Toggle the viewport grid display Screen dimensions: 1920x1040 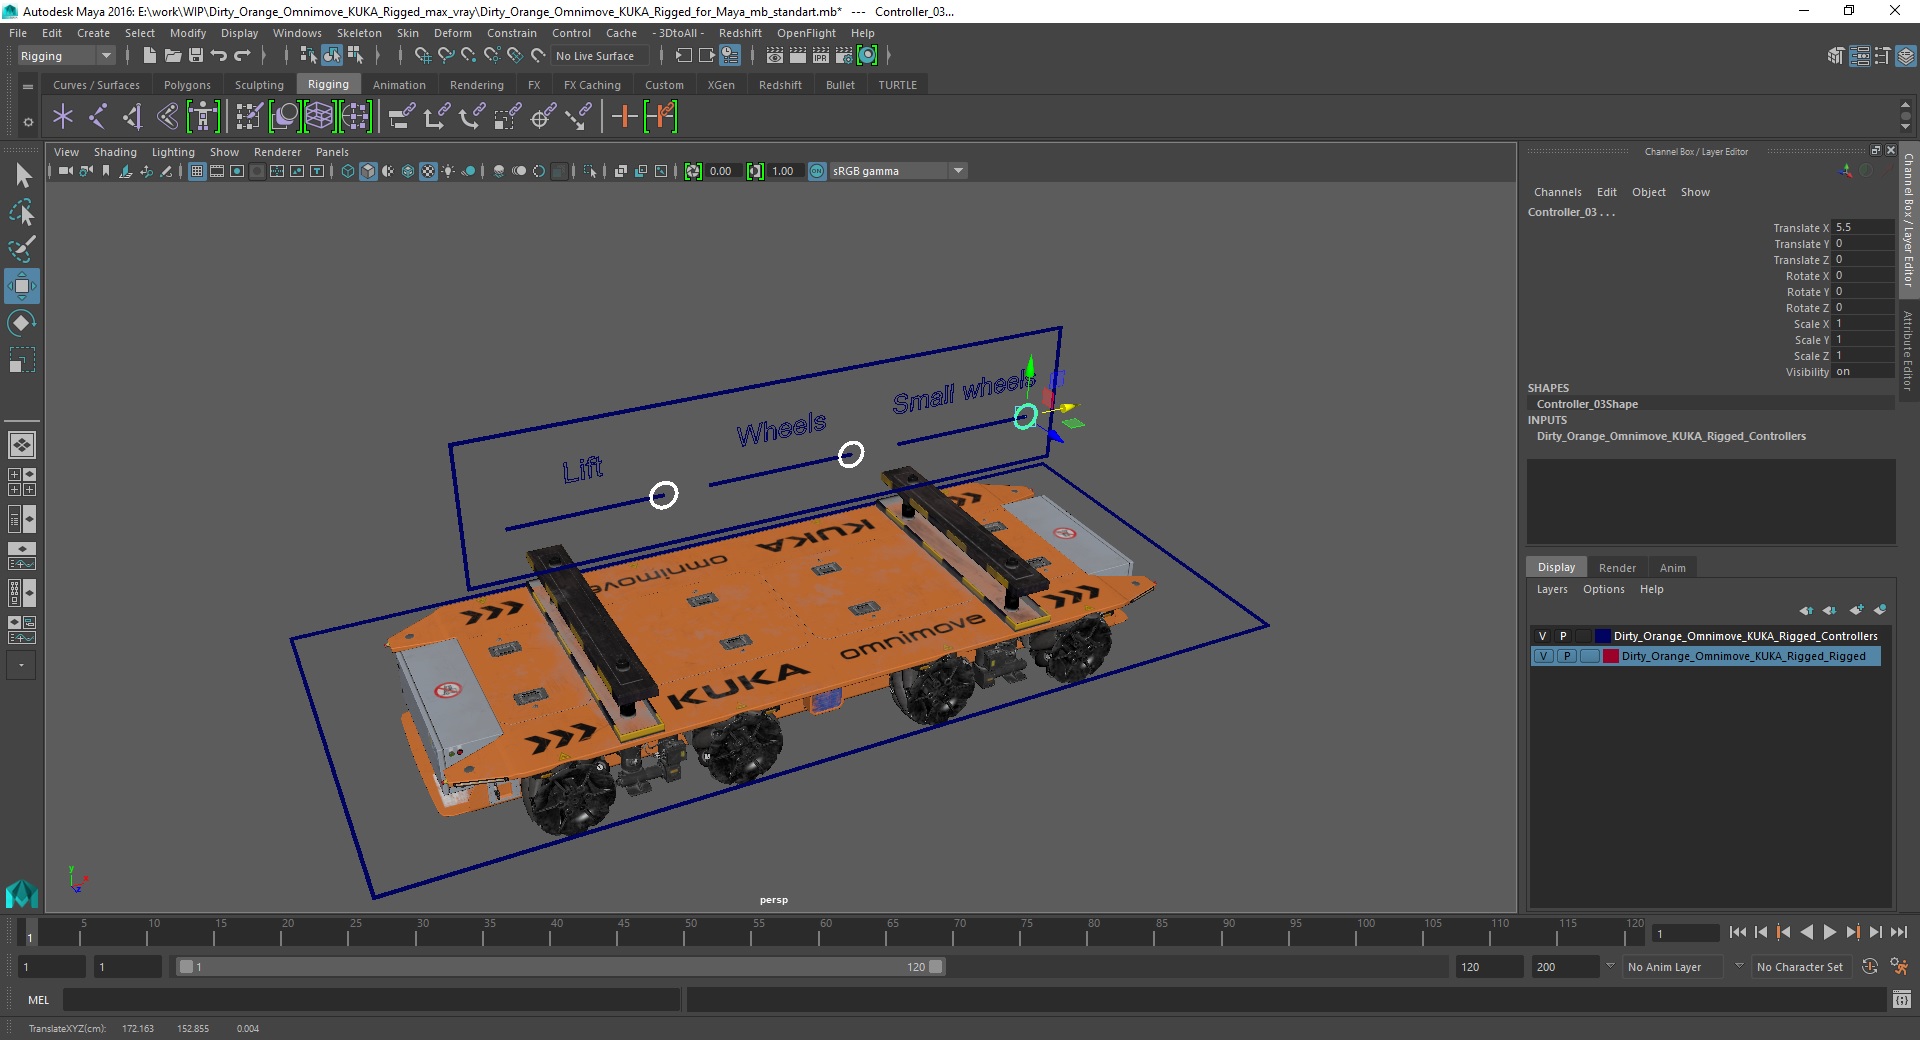click(197, 171)
